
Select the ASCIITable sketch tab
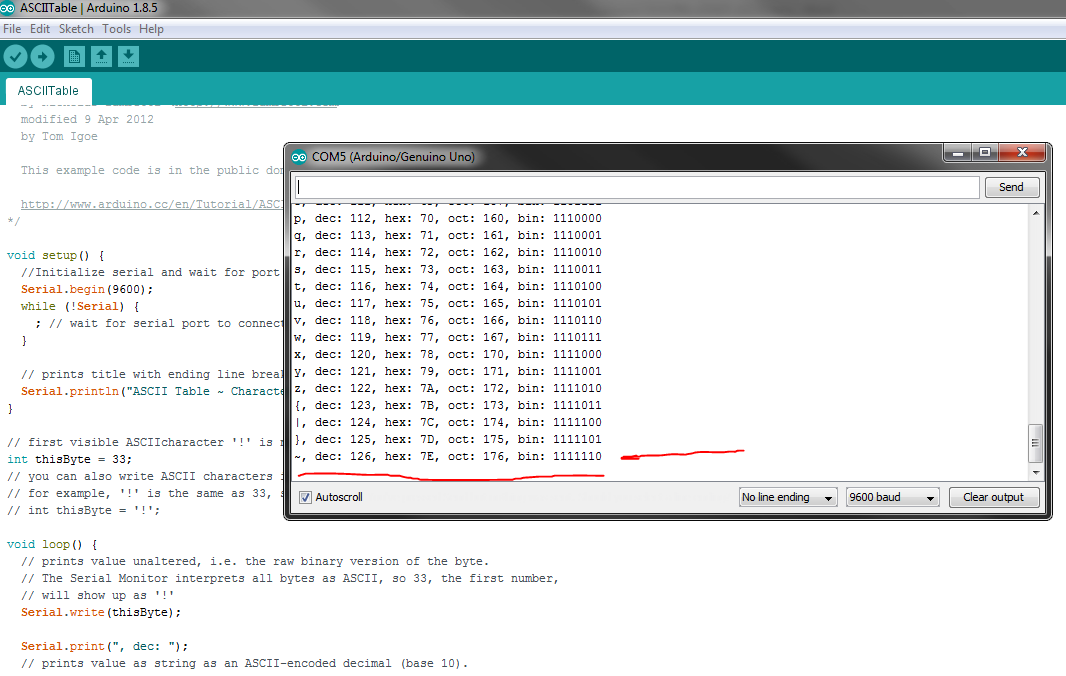click(48, 91)
